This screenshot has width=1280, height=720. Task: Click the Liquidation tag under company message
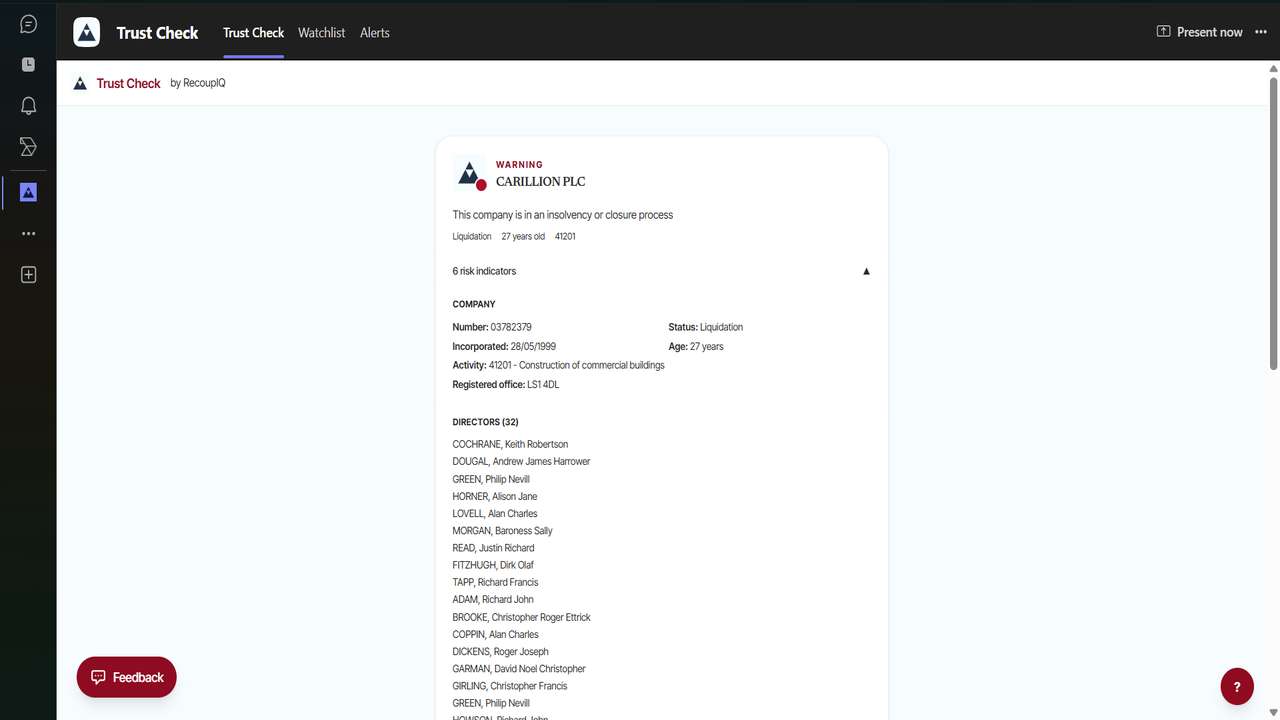click(x=472, y=237)
